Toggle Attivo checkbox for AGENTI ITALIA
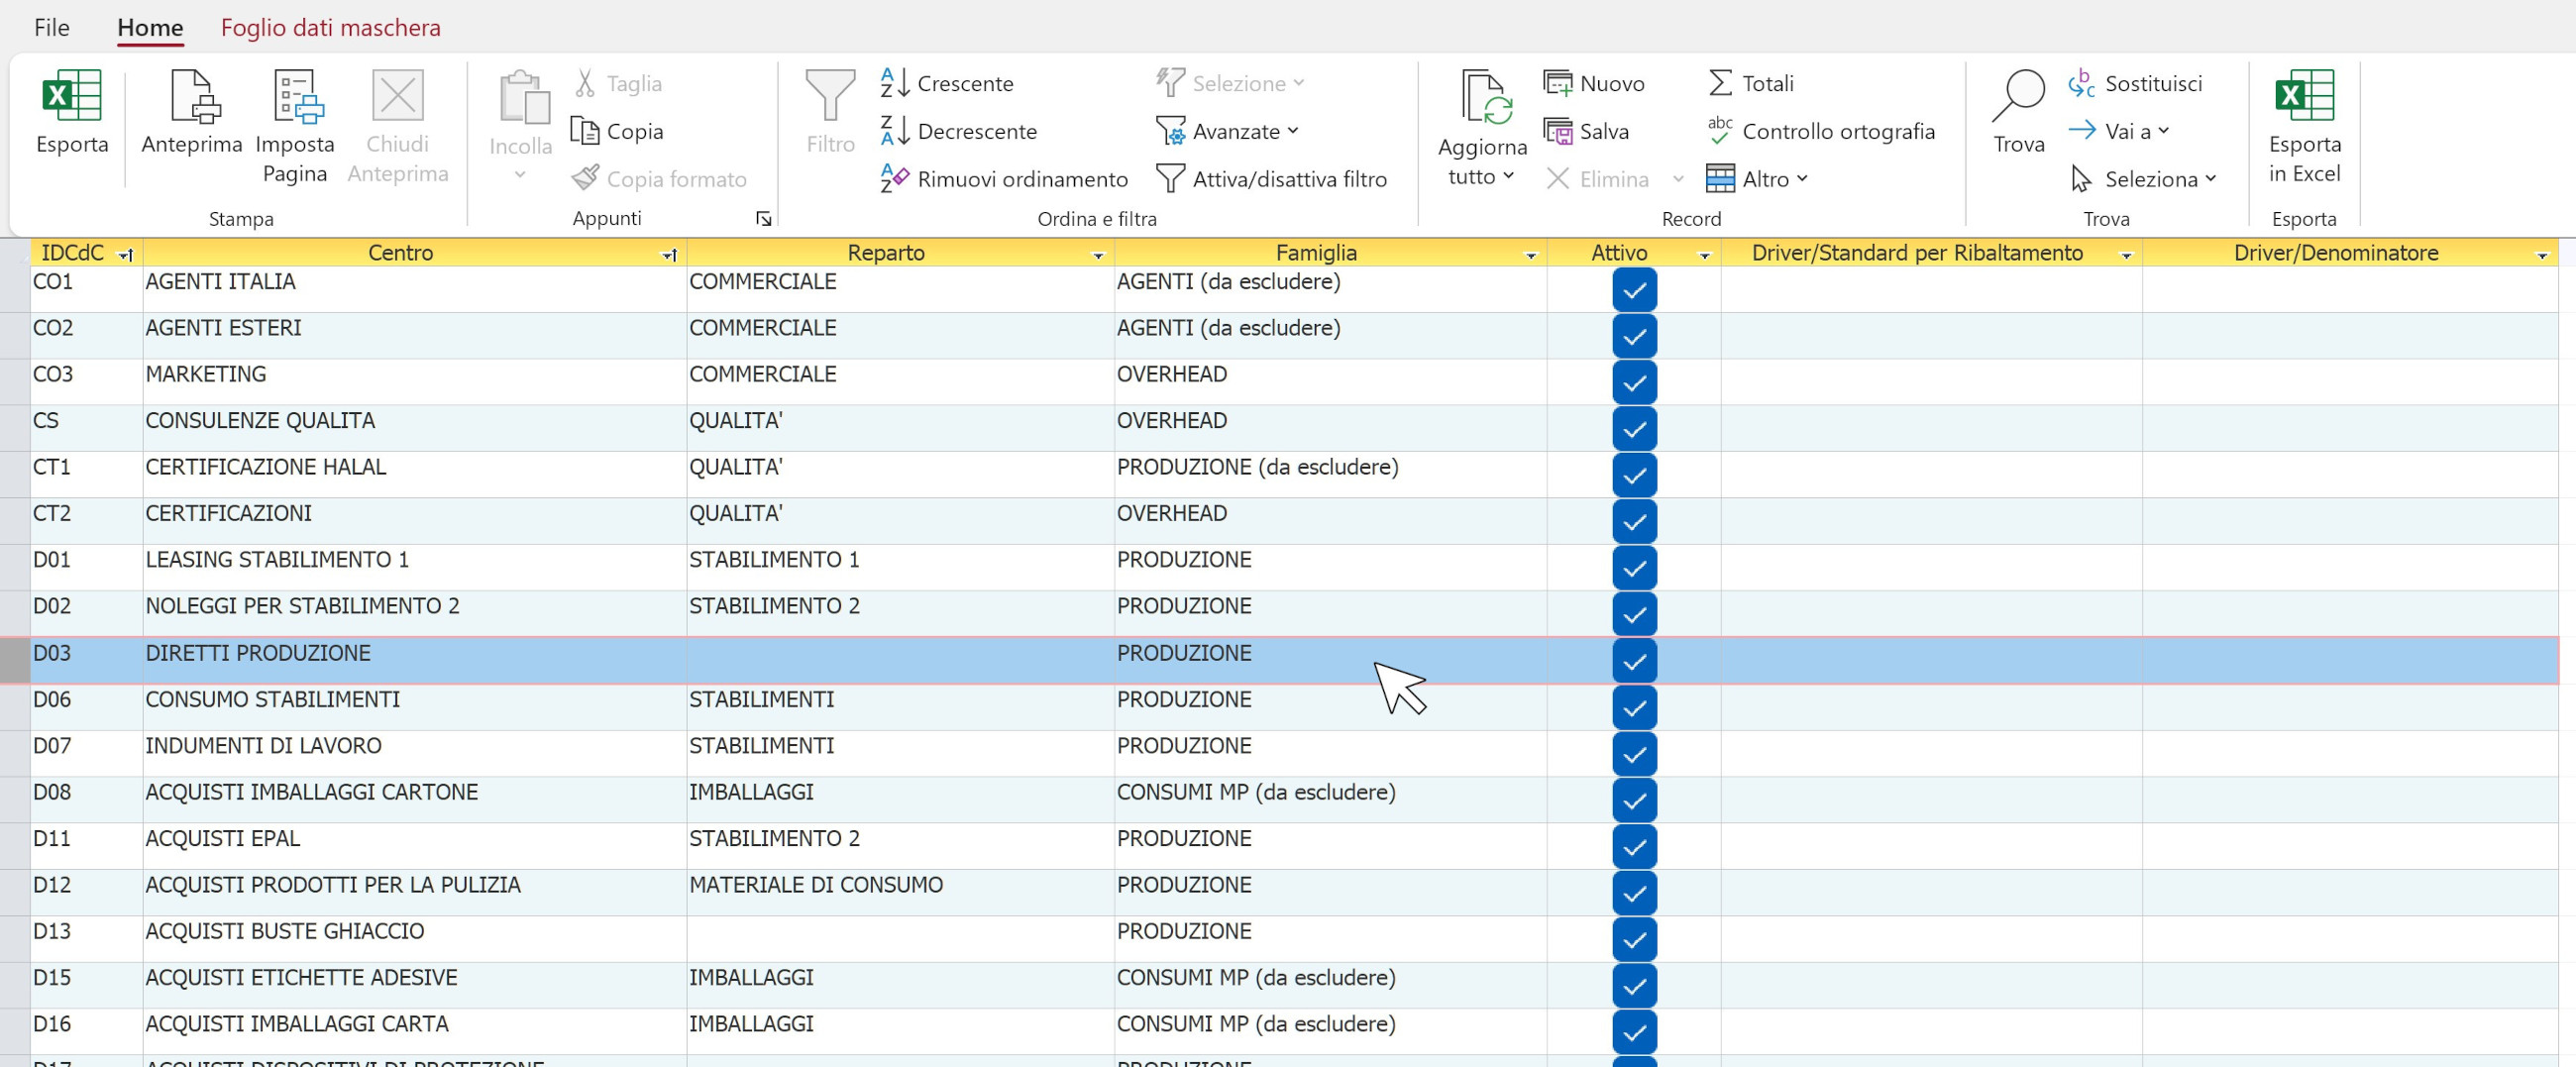 1634,290
